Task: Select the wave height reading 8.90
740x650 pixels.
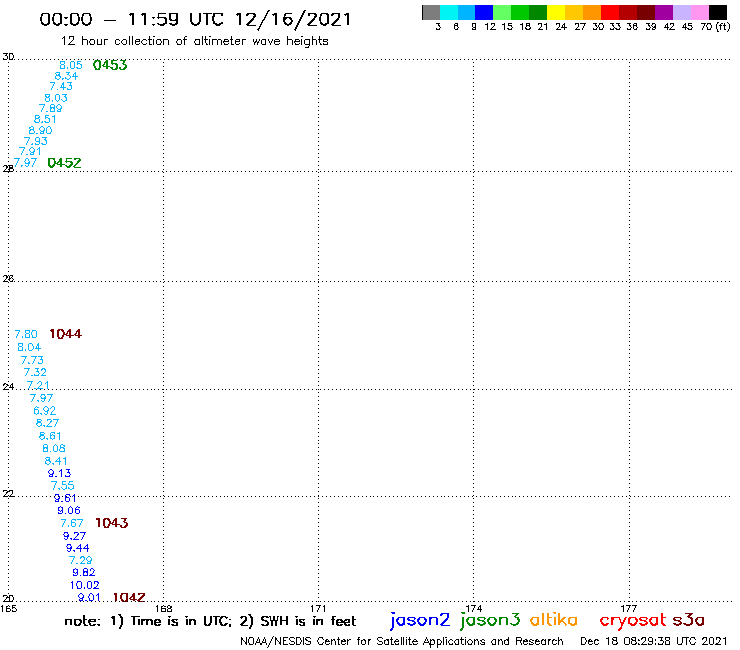Action: click(40, 130)
